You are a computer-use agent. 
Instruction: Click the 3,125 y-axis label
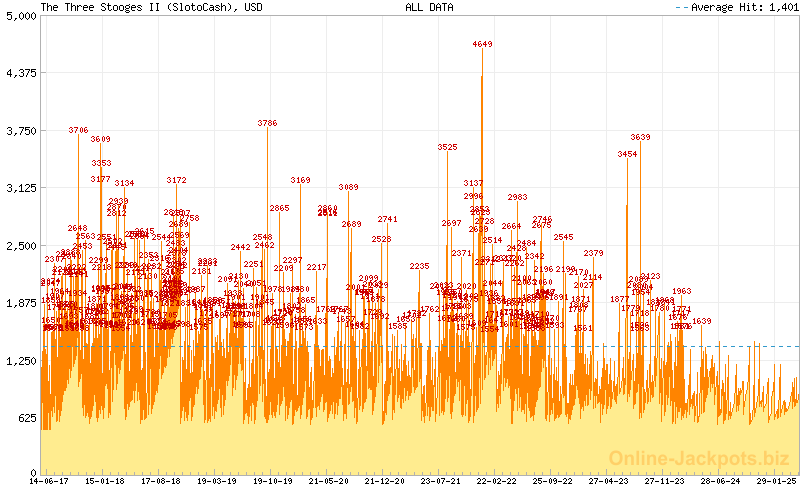coord(20,188)
